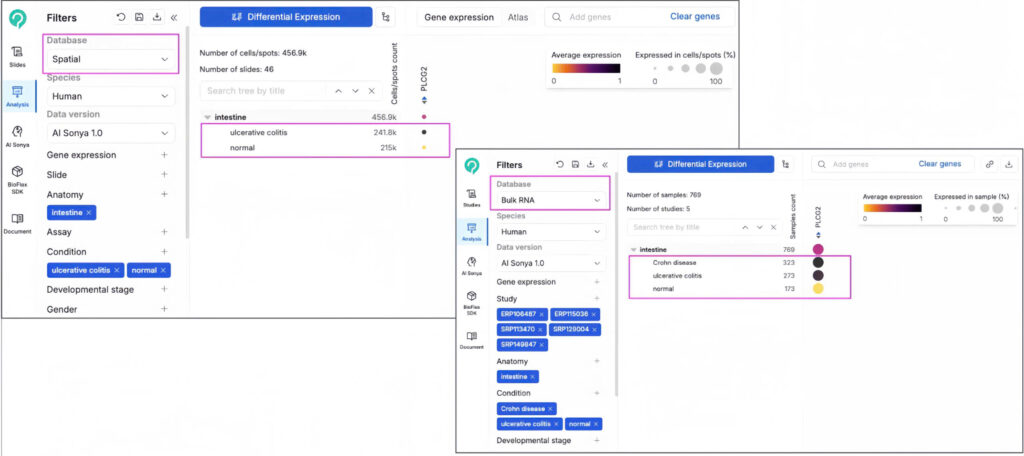Open the Database dropdown showing Bulk RNA

pyautogui.click(x=553, y=201)
